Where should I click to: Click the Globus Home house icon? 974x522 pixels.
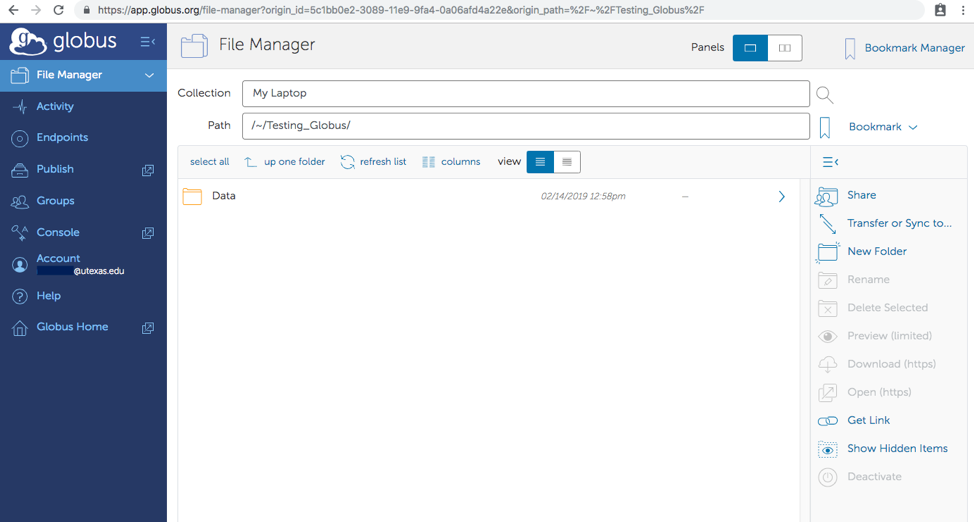[x=20, y=327]
